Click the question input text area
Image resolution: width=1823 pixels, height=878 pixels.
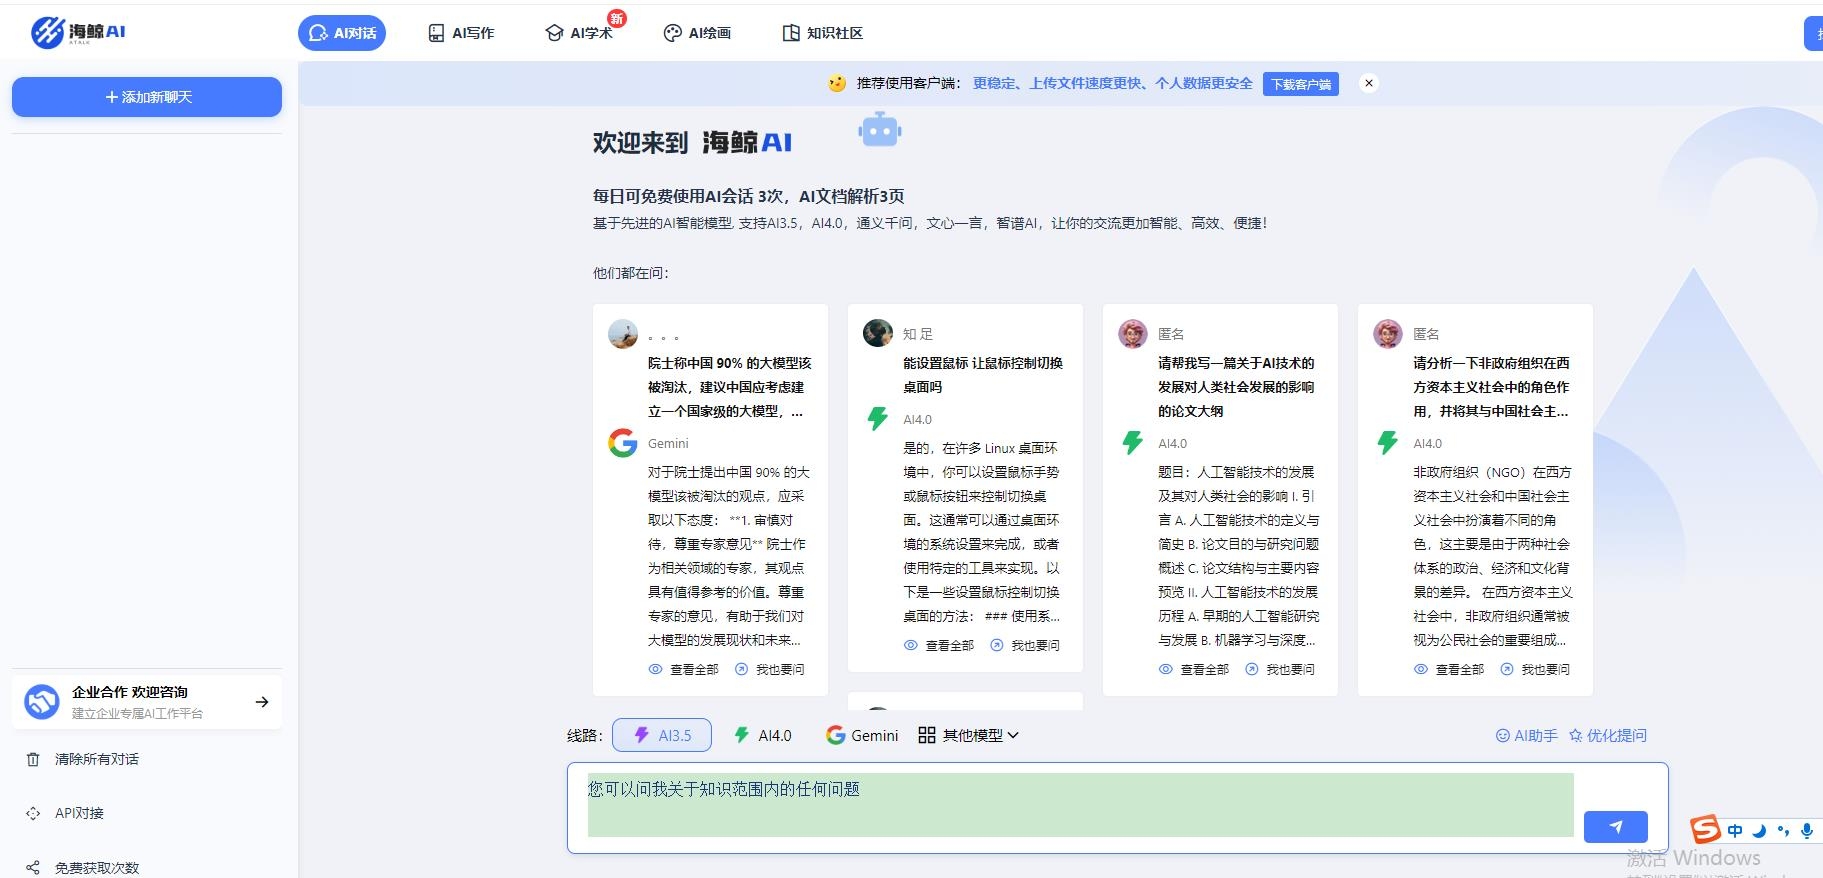click(x=1080, y=804)
